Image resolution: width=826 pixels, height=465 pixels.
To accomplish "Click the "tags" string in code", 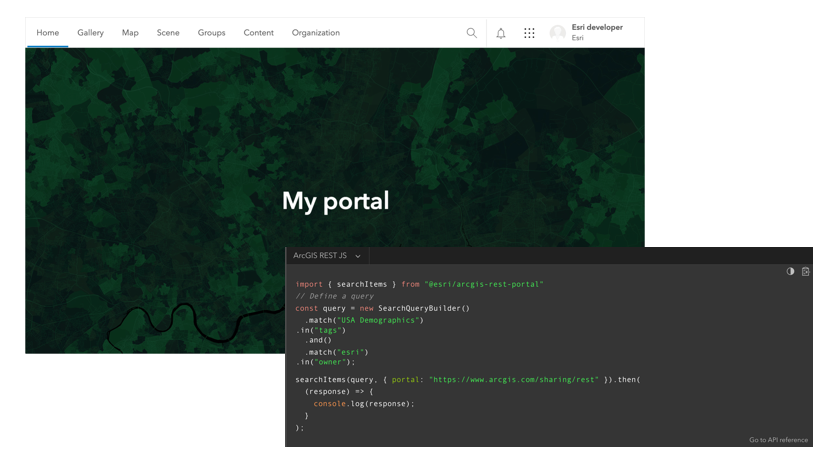I will point(328,331).
